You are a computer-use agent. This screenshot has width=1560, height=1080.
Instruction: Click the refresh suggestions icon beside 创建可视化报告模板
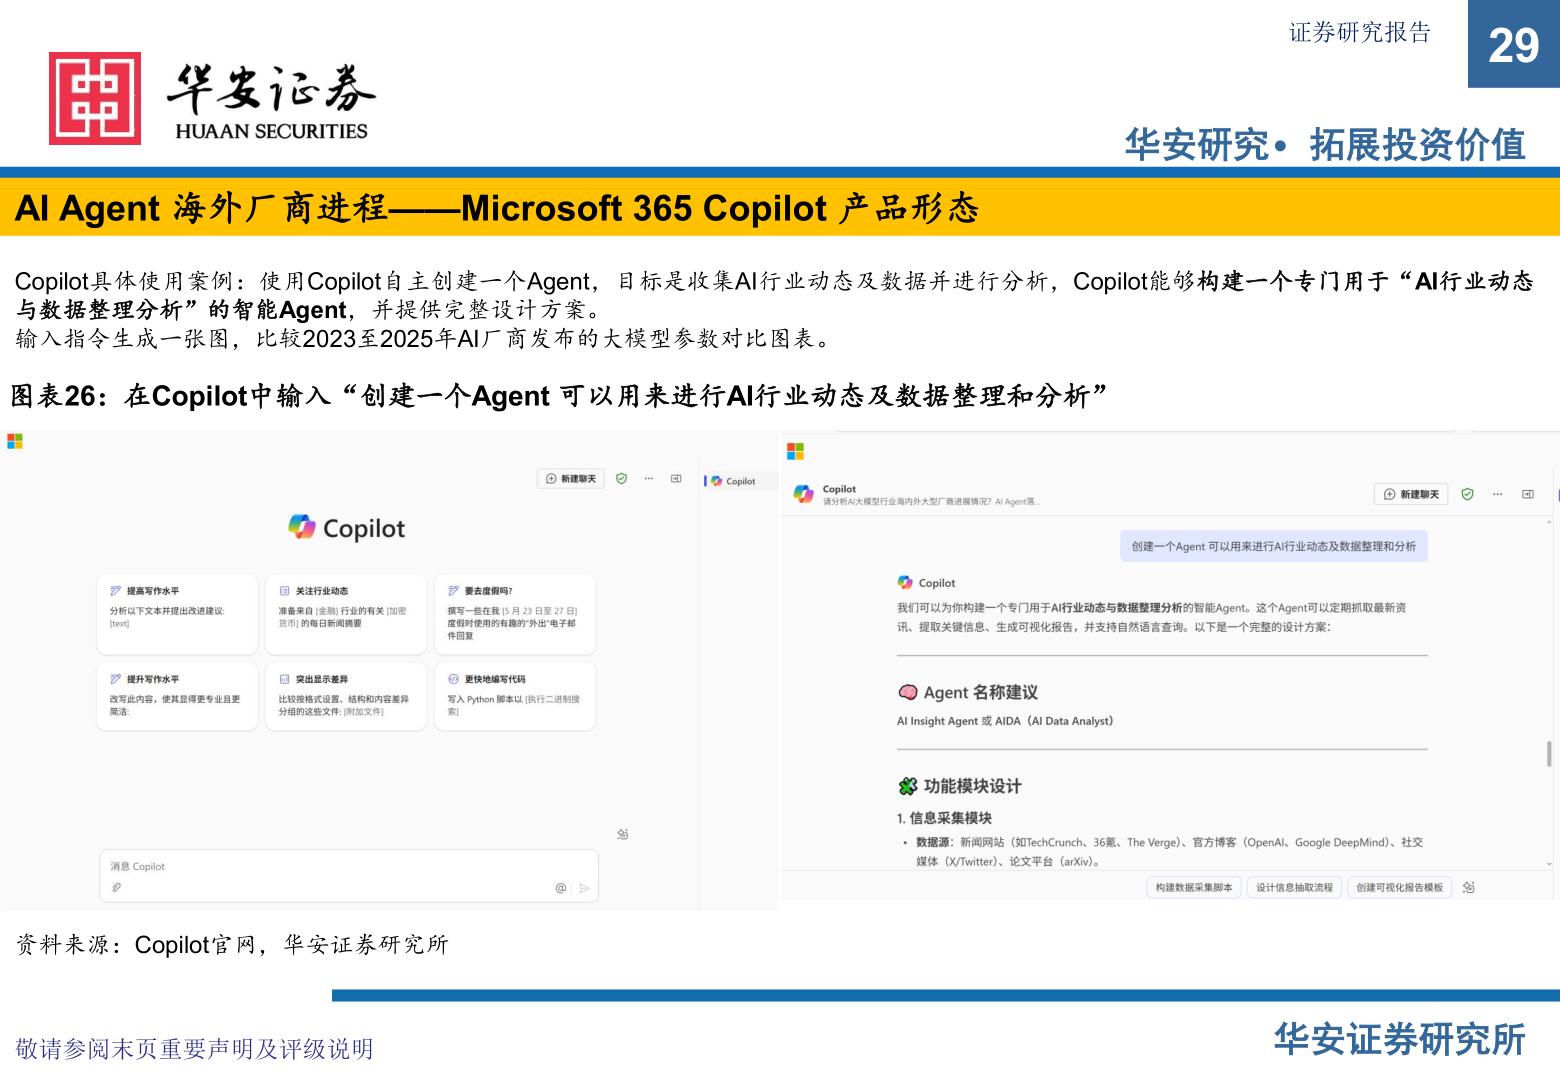coord(1468,887)
